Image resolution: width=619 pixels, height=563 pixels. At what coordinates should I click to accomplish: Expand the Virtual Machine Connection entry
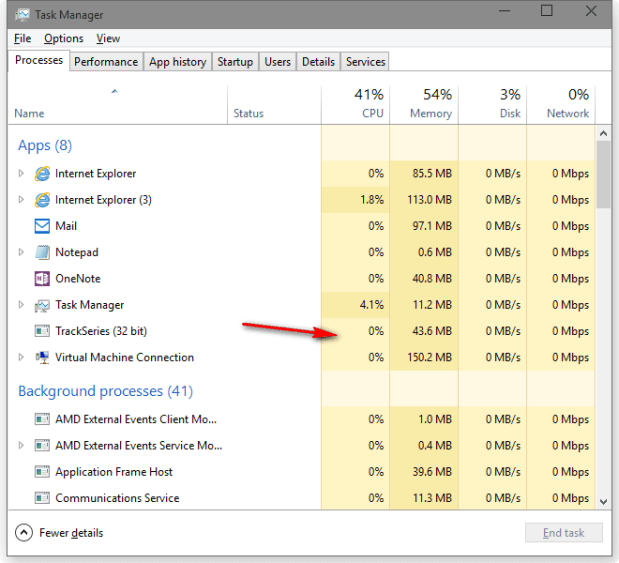pyautogui.click(x=21, y=357)
